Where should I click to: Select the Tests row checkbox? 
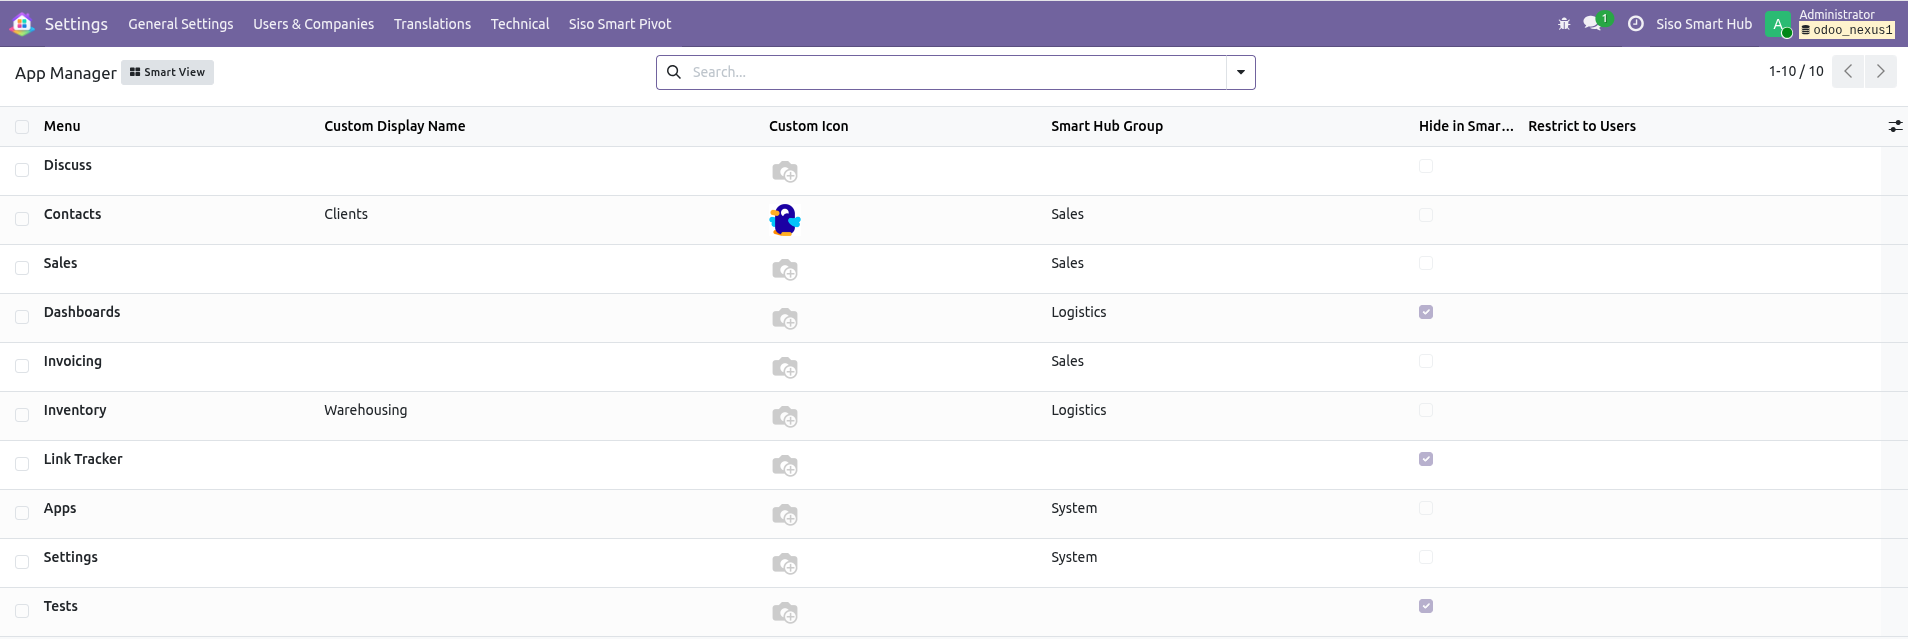click(22, 611)
